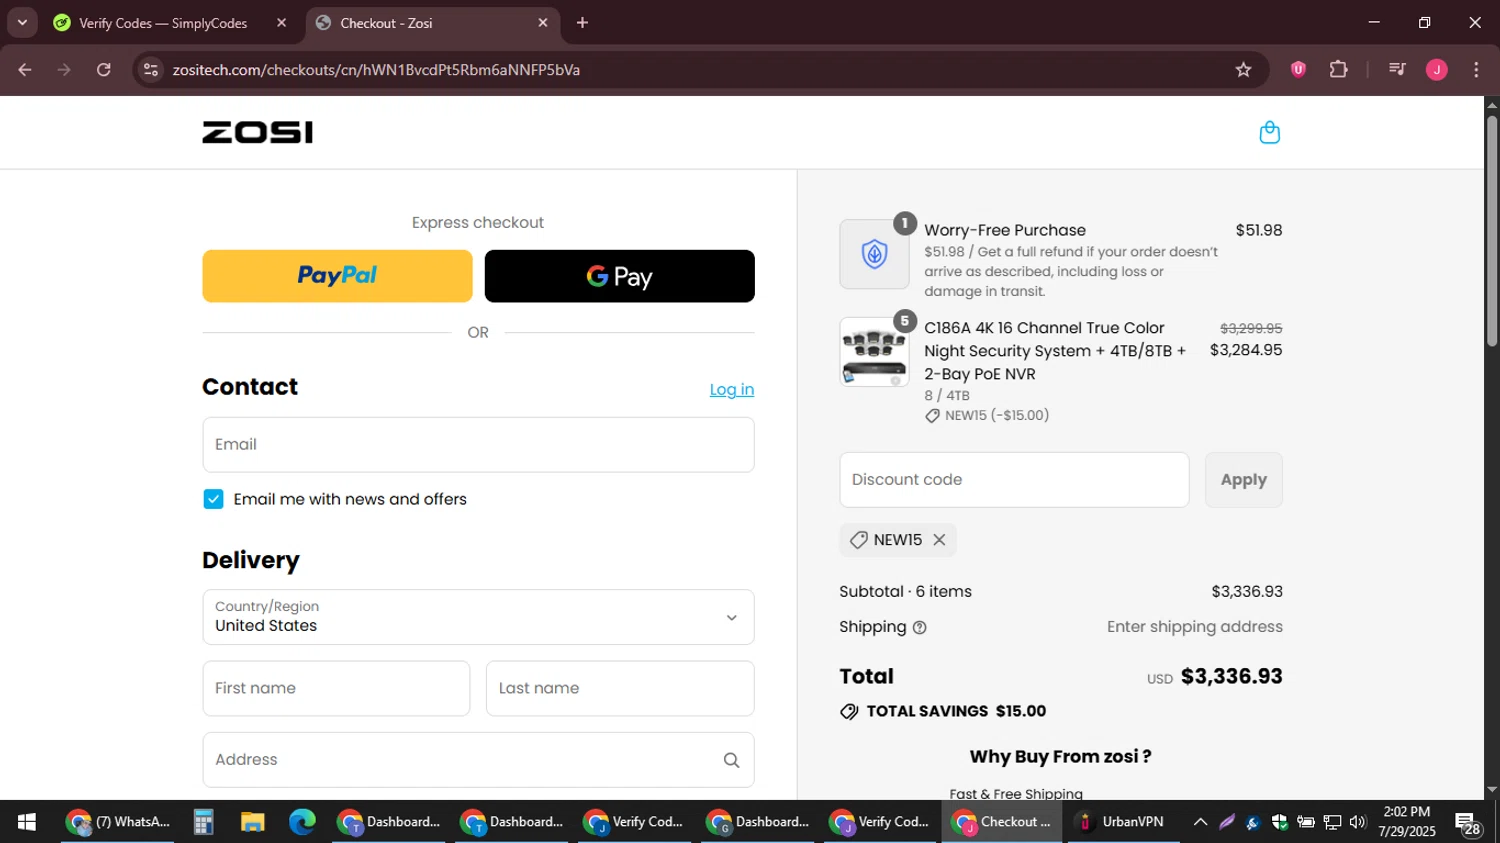Close the Checkout - Zosi tab
The width and height of the screenshot is (1500, 843).
pyautogui.click(x=543, y=23)
